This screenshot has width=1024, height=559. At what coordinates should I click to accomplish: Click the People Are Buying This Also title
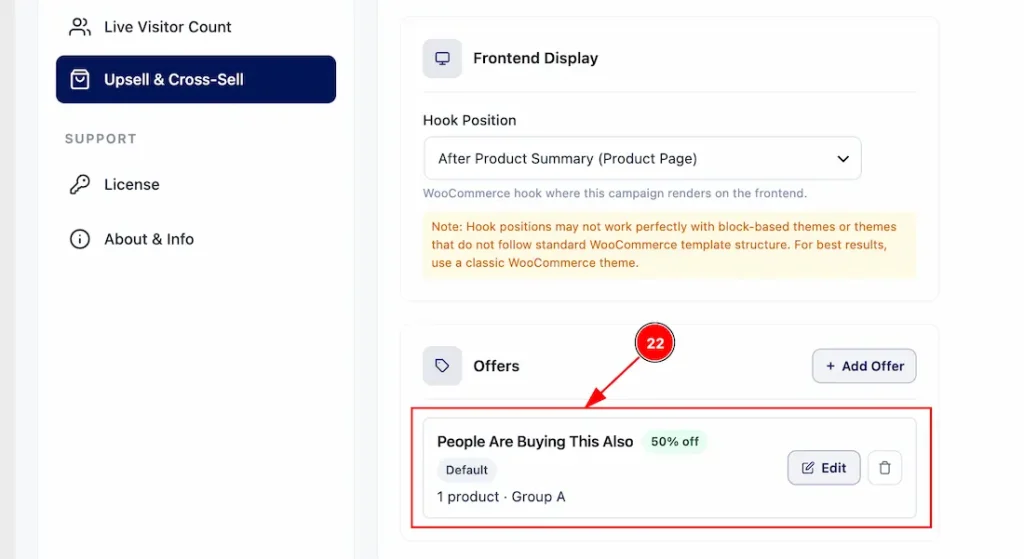pyautogui.click(x=535, y=441)
